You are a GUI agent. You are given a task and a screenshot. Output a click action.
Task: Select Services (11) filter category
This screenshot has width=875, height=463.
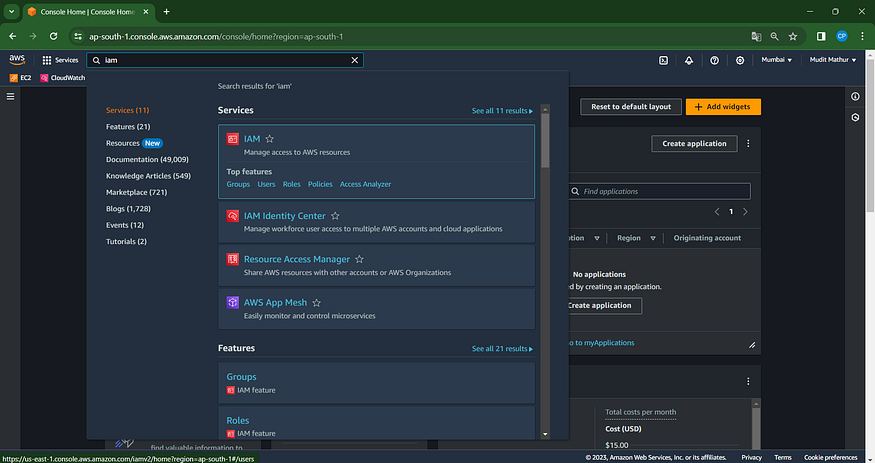point(127,110)
